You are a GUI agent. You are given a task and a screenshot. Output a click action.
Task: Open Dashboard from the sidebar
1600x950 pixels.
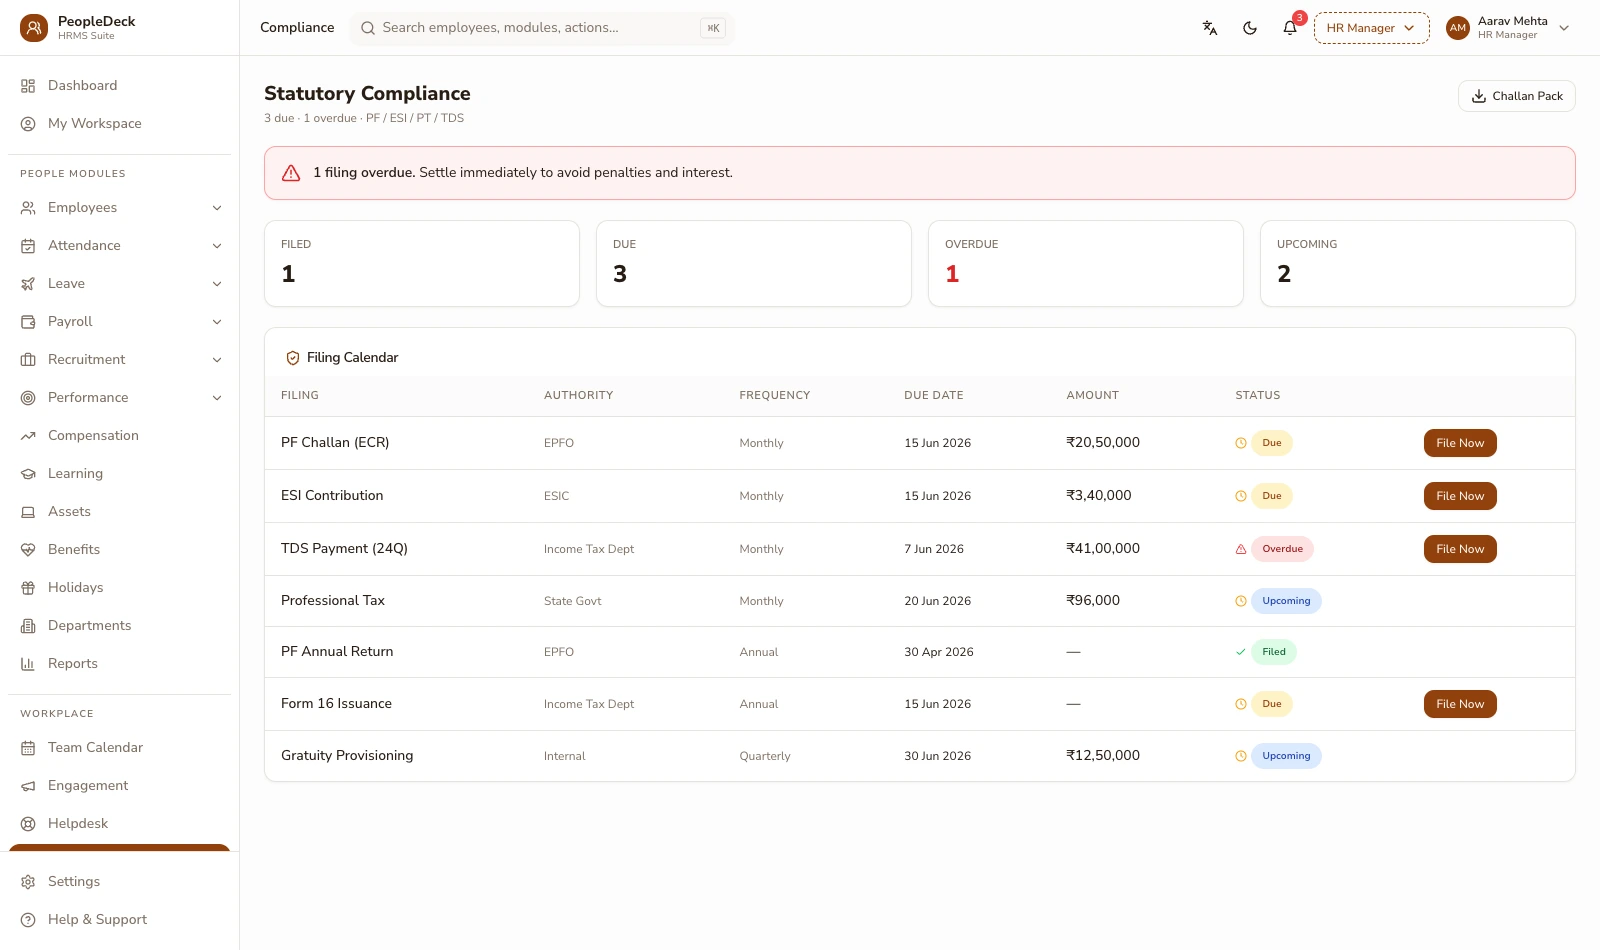(120, 86)
